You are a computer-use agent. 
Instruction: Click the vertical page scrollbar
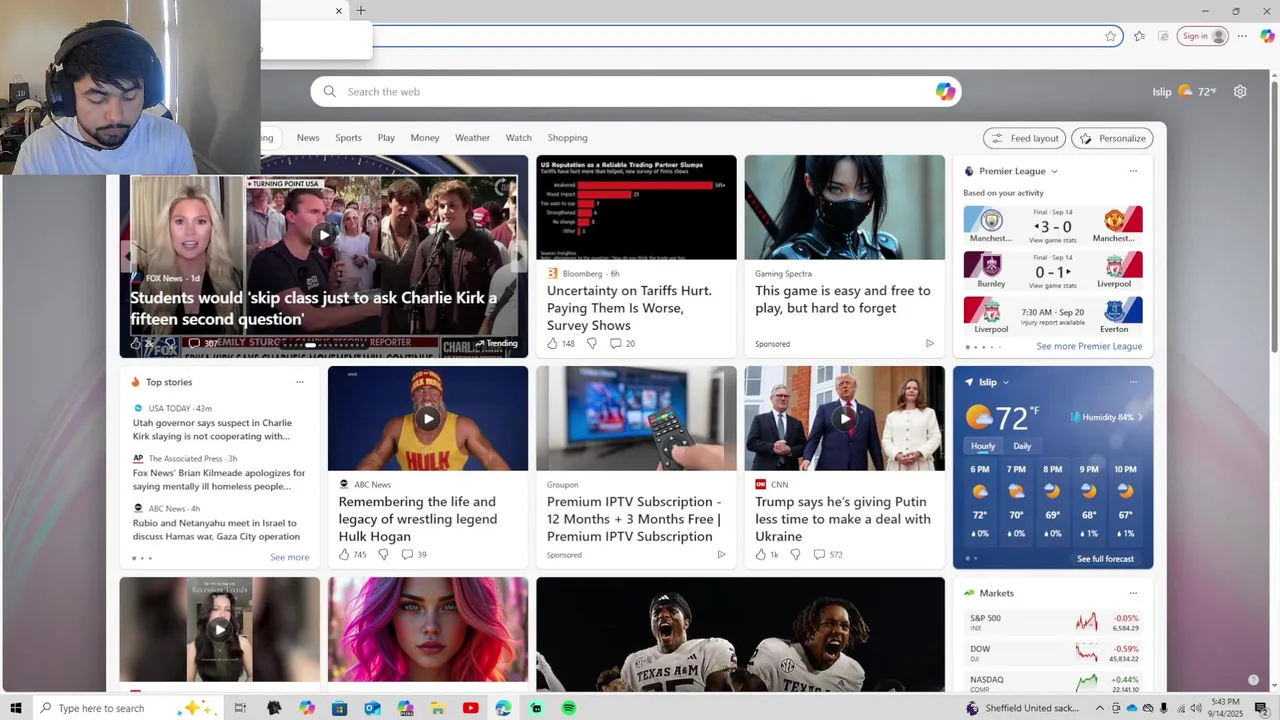click(1274, 215)
